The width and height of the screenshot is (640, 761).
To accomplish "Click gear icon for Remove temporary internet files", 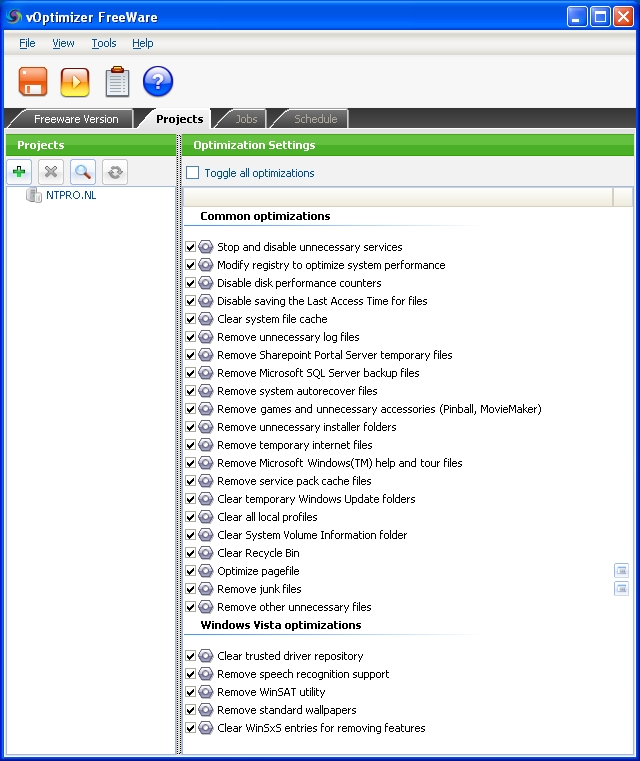I will click(206, 445).
